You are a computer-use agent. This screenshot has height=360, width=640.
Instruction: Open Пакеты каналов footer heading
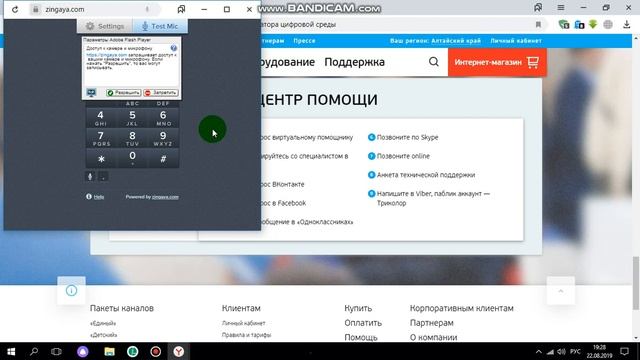[122, 308]
